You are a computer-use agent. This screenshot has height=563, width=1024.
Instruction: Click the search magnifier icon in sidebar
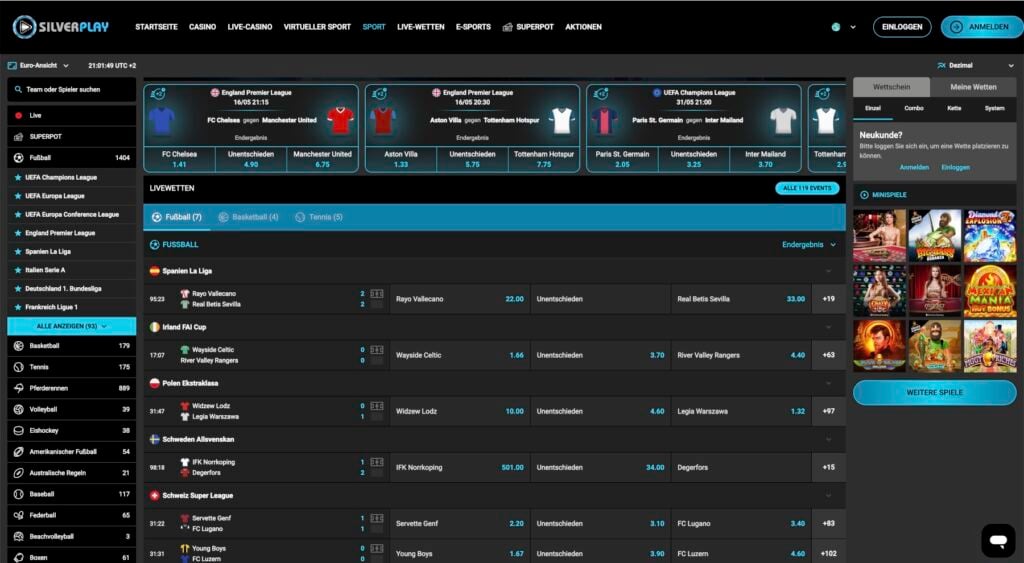point(18,89)
